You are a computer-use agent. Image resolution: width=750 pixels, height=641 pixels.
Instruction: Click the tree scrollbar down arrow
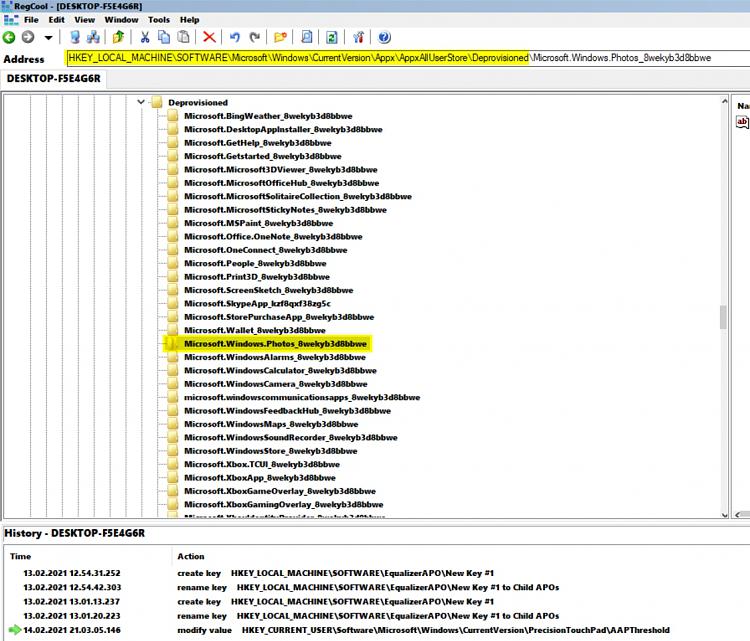(724, 515)
